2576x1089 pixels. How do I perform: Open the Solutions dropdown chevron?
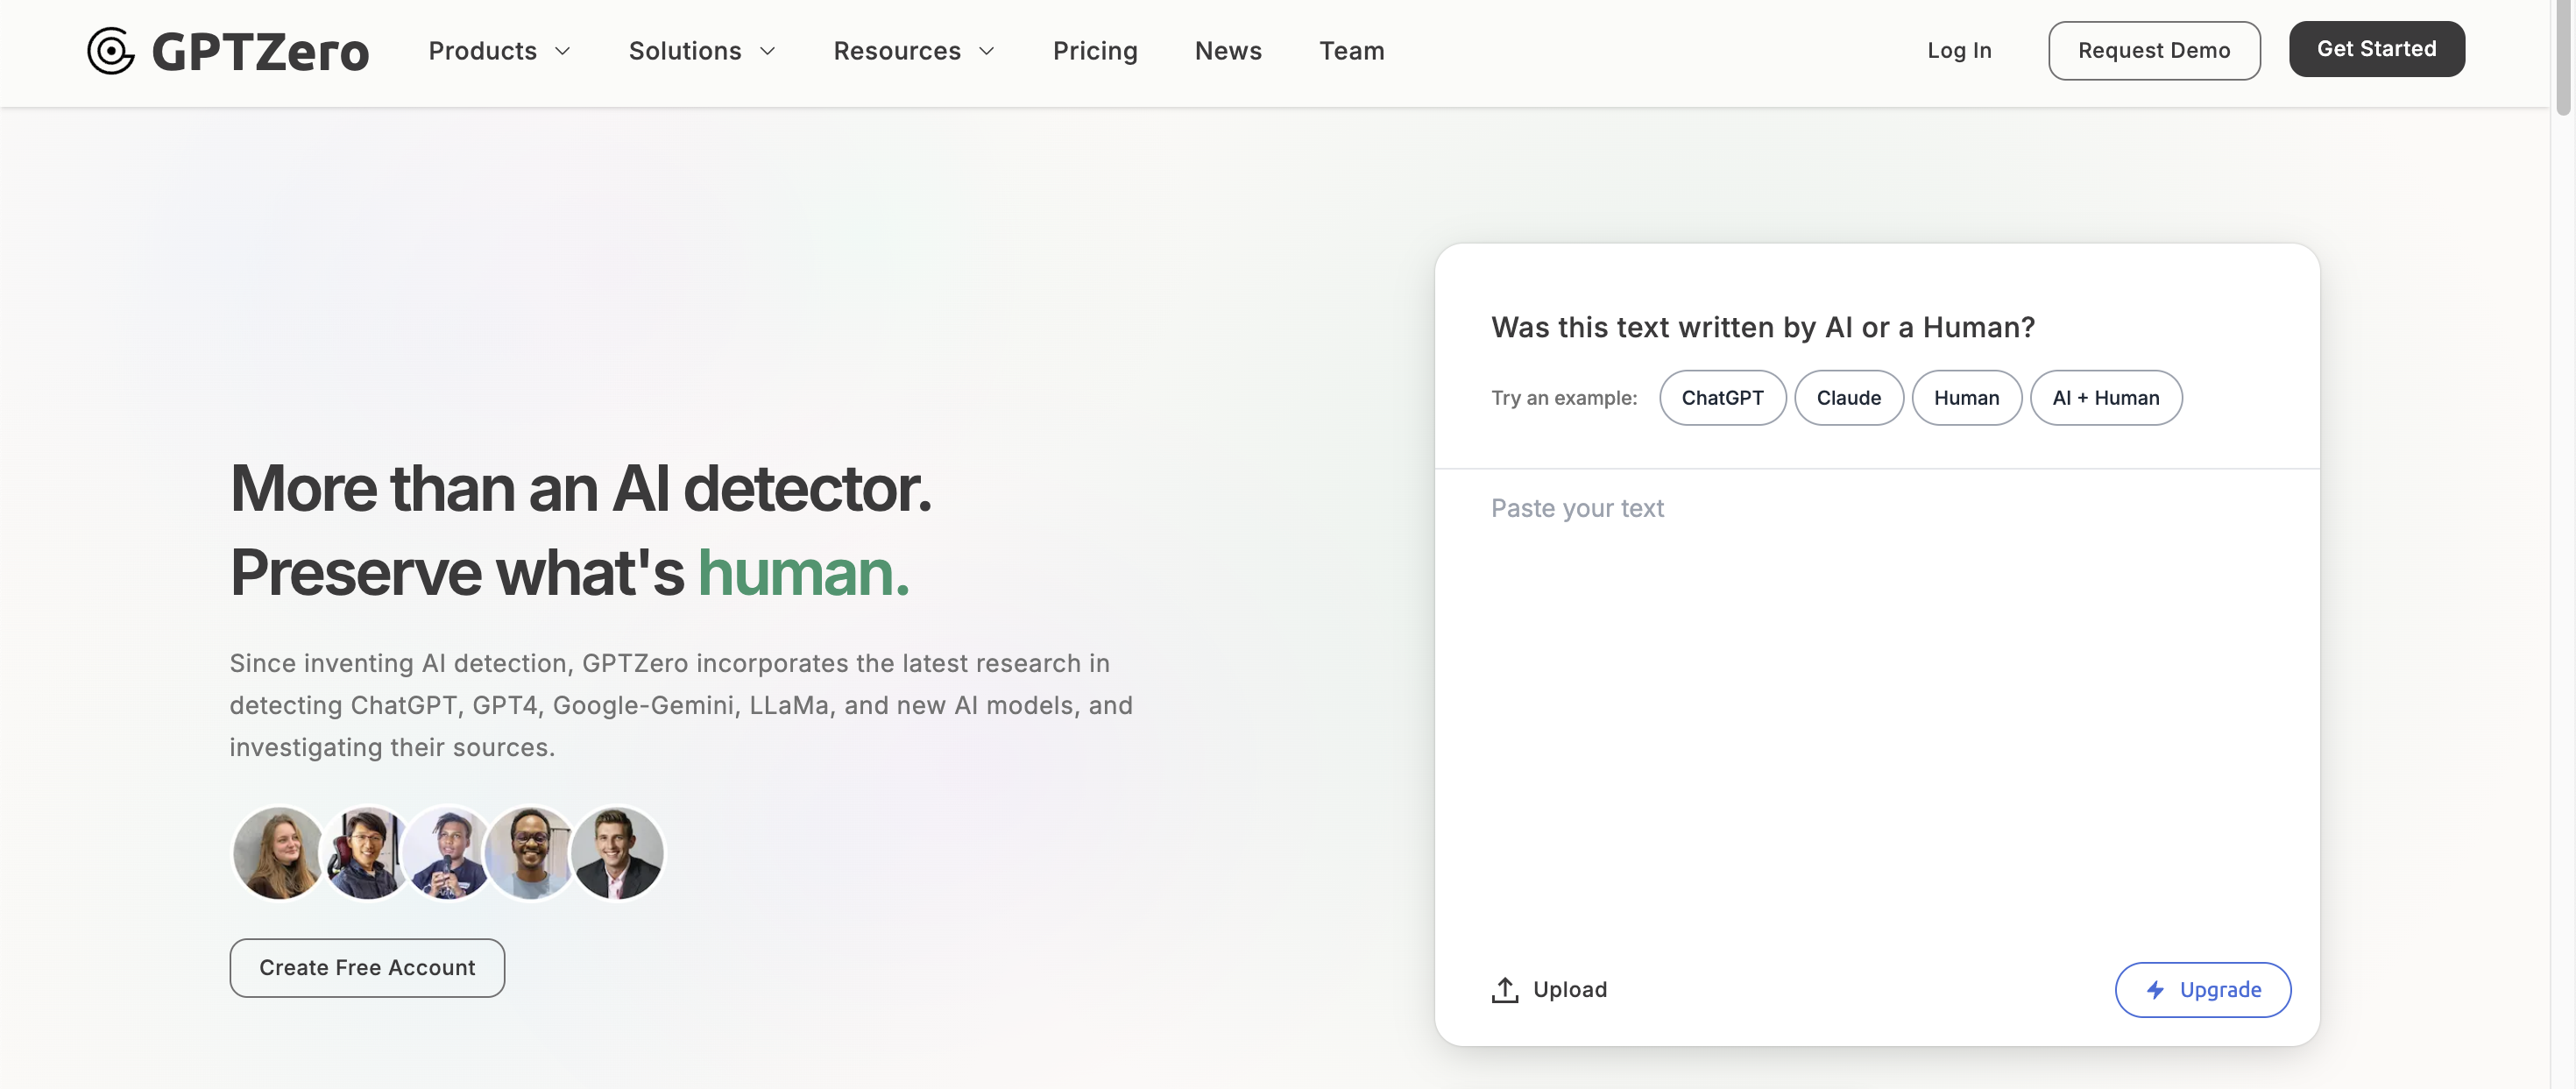[x=767, y=51]
